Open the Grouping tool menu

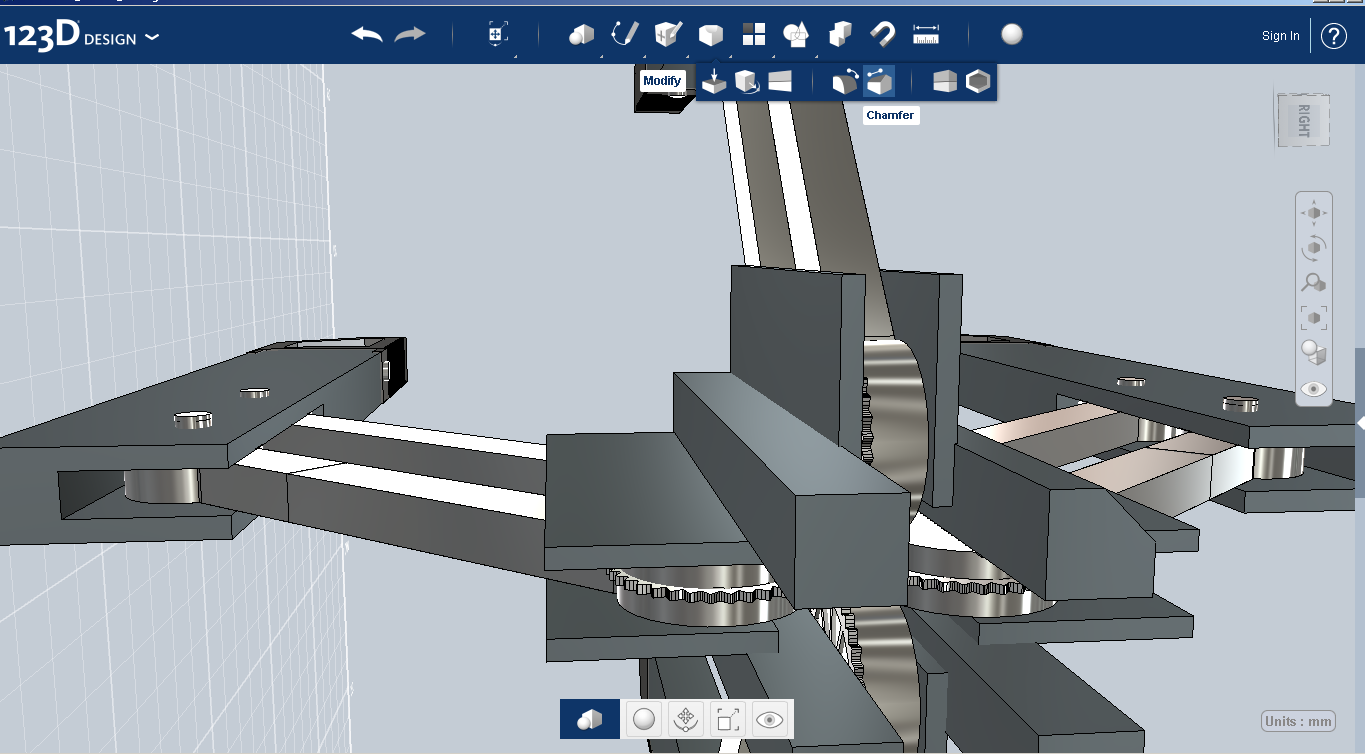[x=796, y=35]
